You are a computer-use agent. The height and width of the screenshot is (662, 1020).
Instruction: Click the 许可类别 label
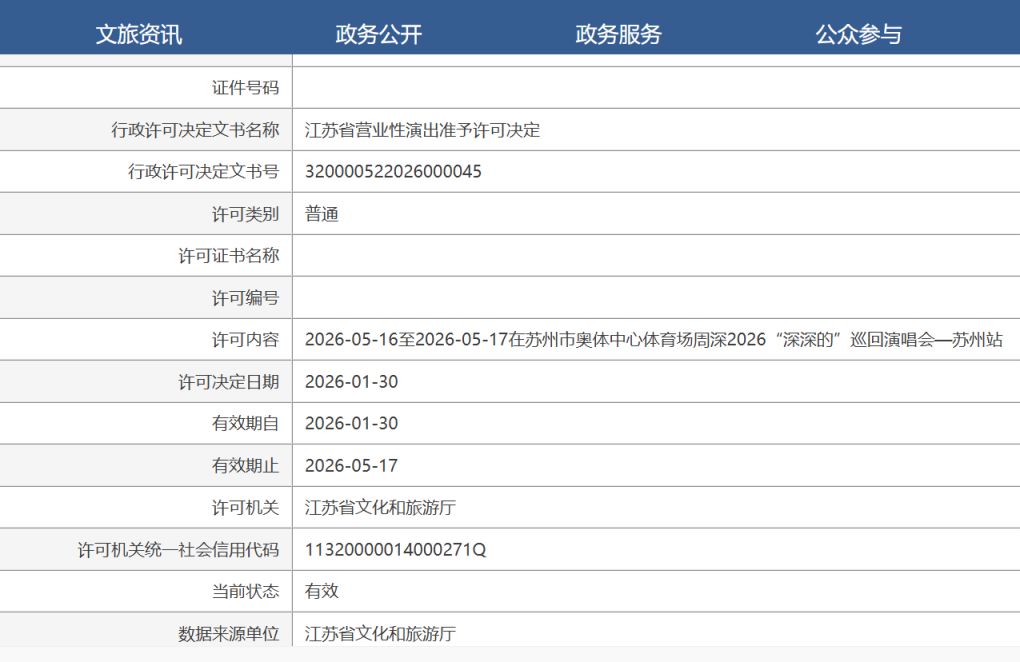245,214
